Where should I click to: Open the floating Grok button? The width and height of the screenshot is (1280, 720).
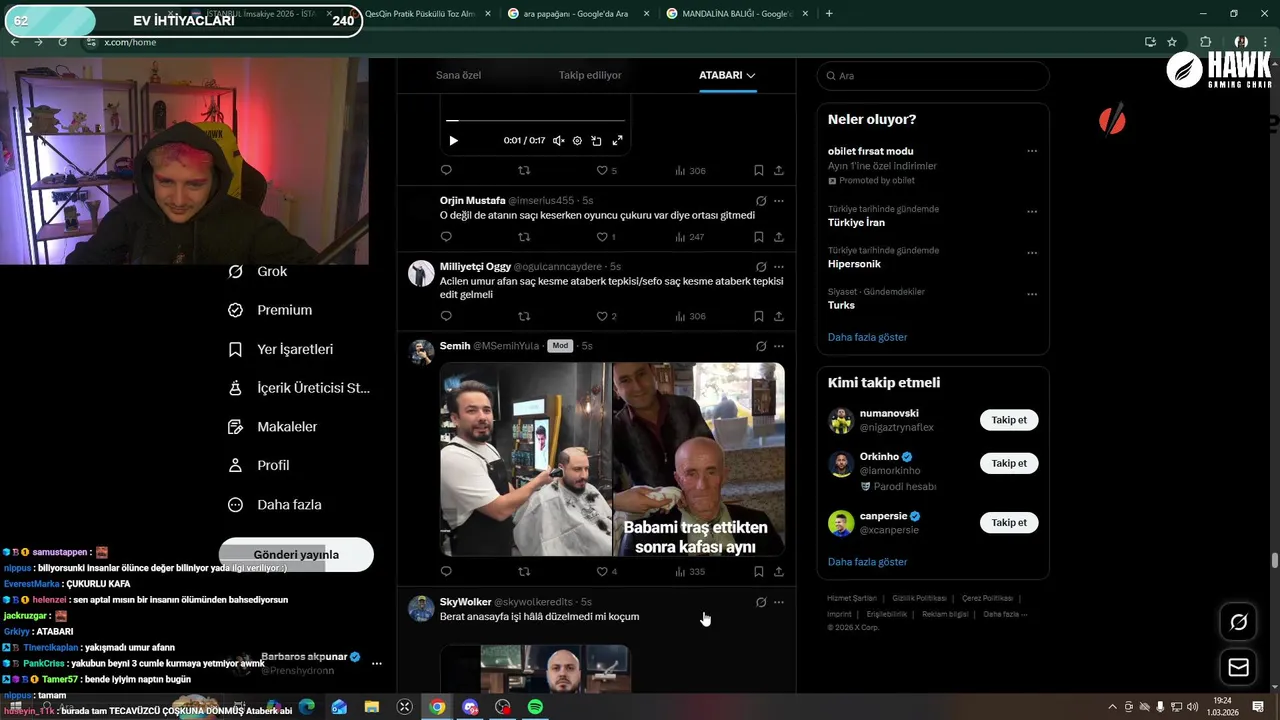pos(1238,622)
